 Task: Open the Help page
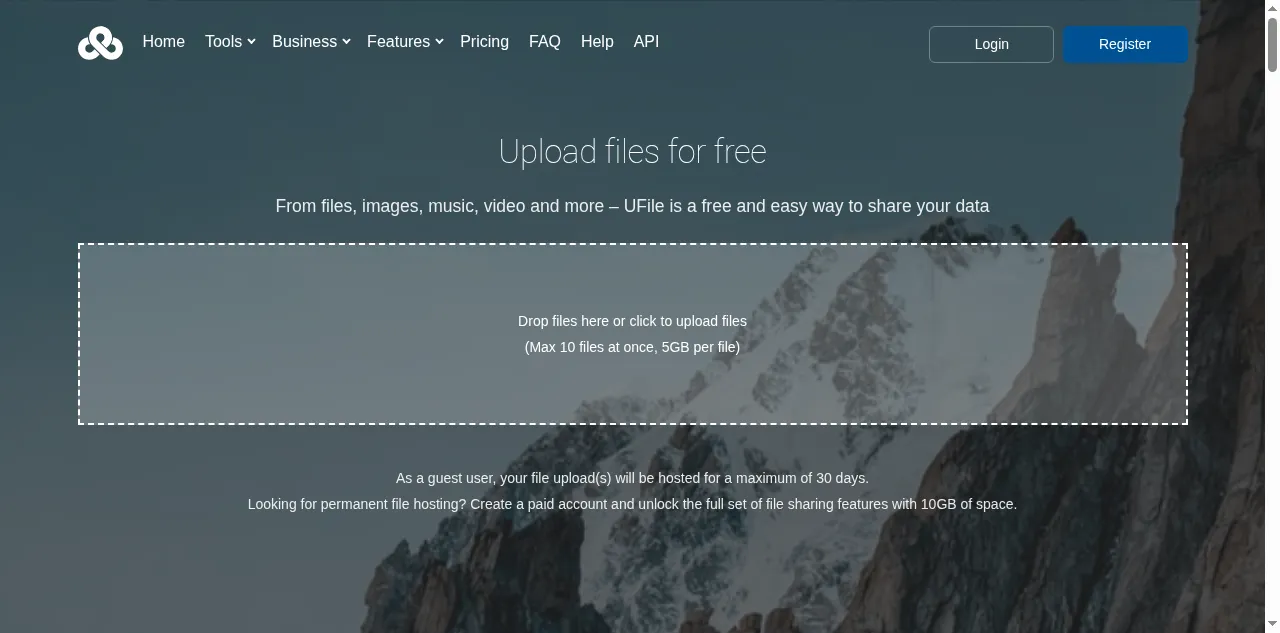(597, 42)
